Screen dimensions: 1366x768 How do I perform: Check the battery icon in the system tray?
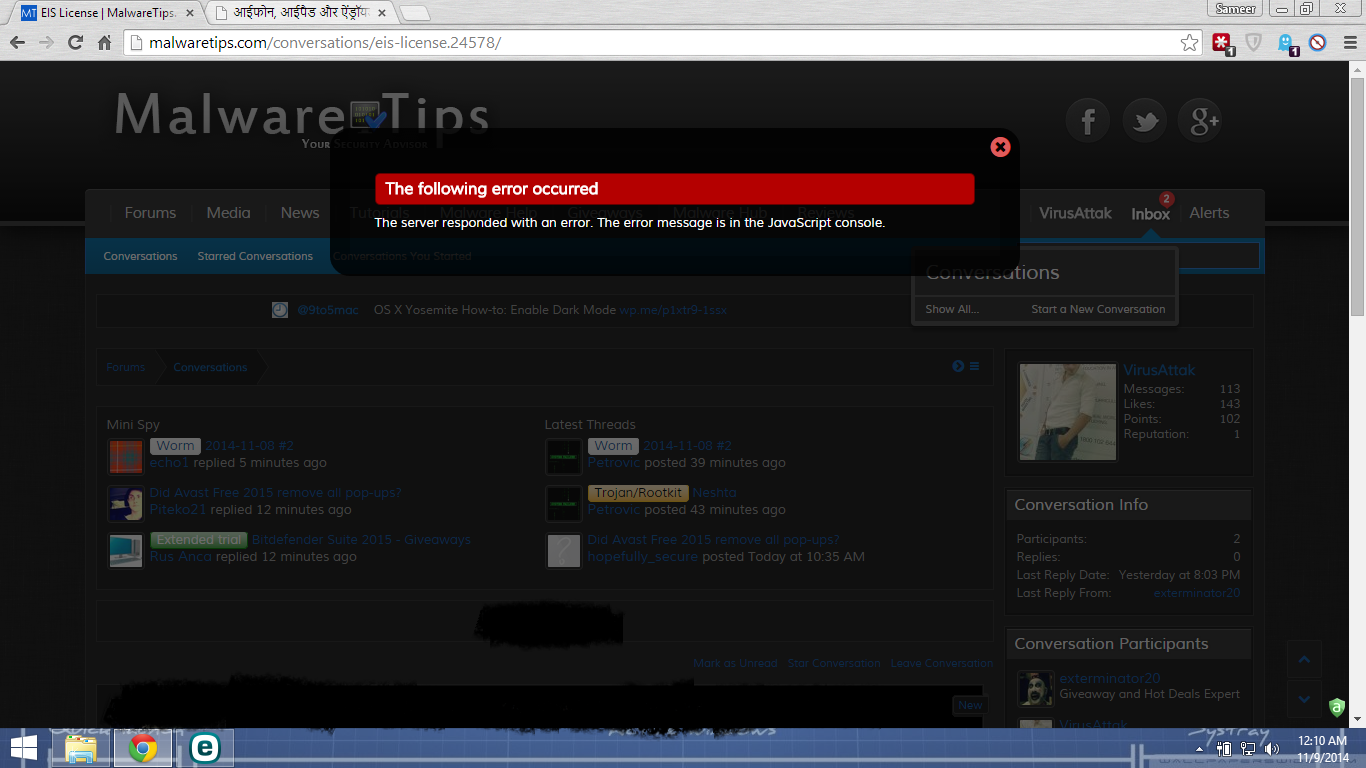pos(1224,748)
